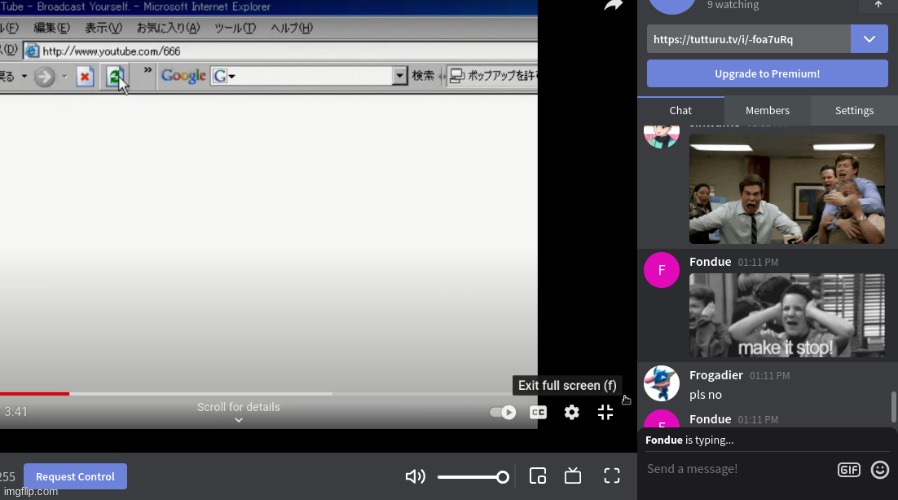Click the YouTube video progress bar
The image size is (898, 500).
(269, 393)
